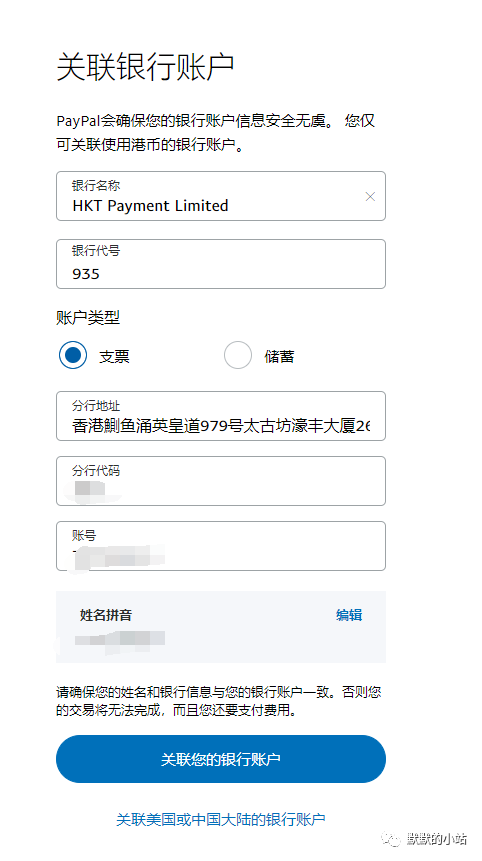482x861 pixels.
Task: Open the 编辑 link beside 姓名拼音
Action: click(349, 615)
